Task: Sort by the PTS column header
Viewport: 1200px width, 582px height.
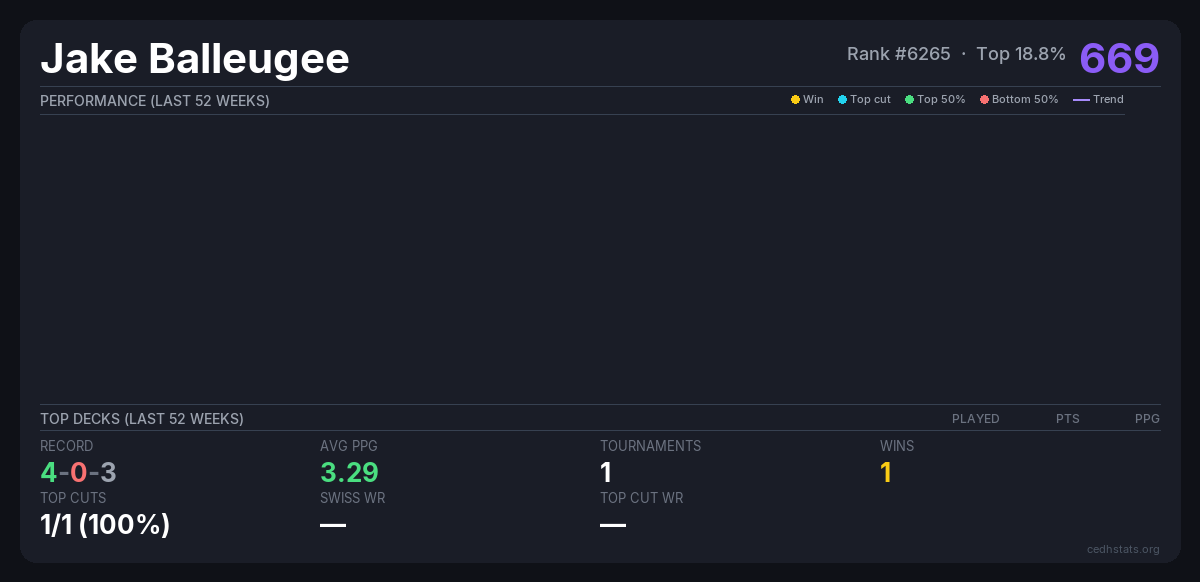Action: pos(1067,419)
